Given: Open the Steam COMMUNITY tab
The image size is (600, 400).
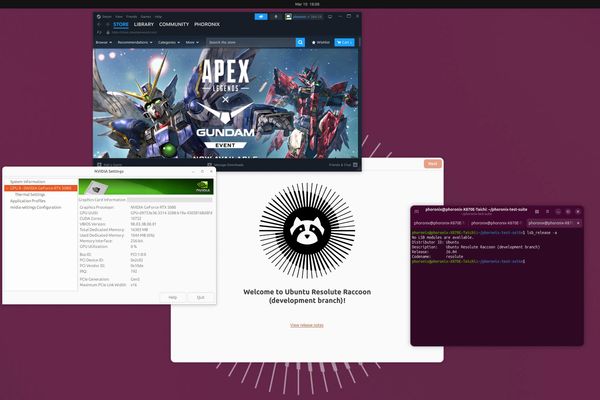Looking at the screenshot, I should pyautogui.click(x=174, y=24).
